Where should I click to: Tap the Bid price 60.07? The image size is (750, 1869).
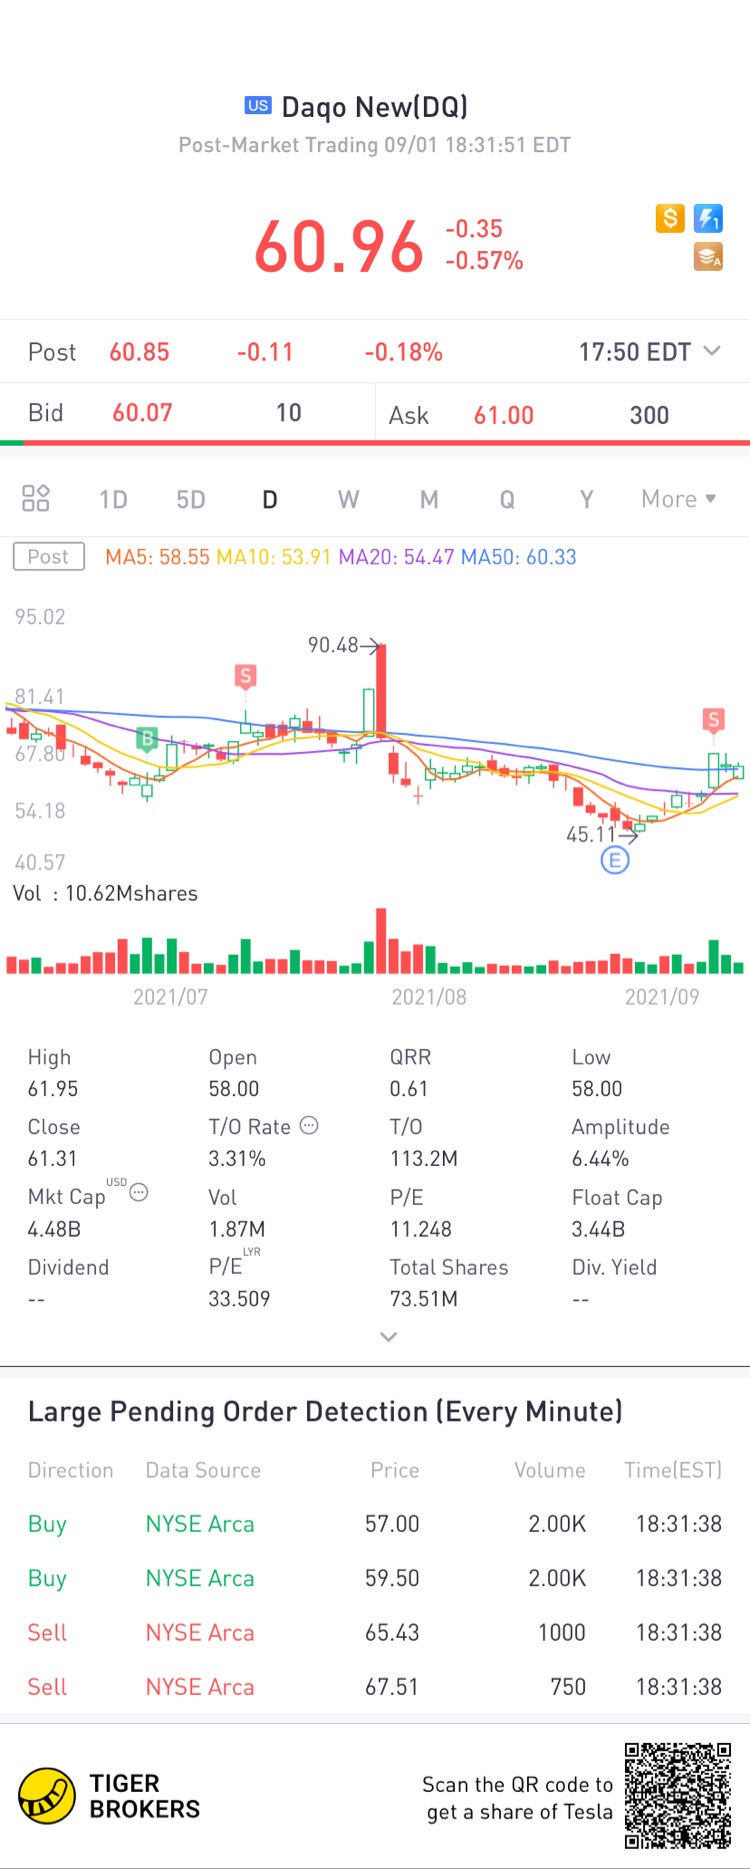(x=142, y=413)
